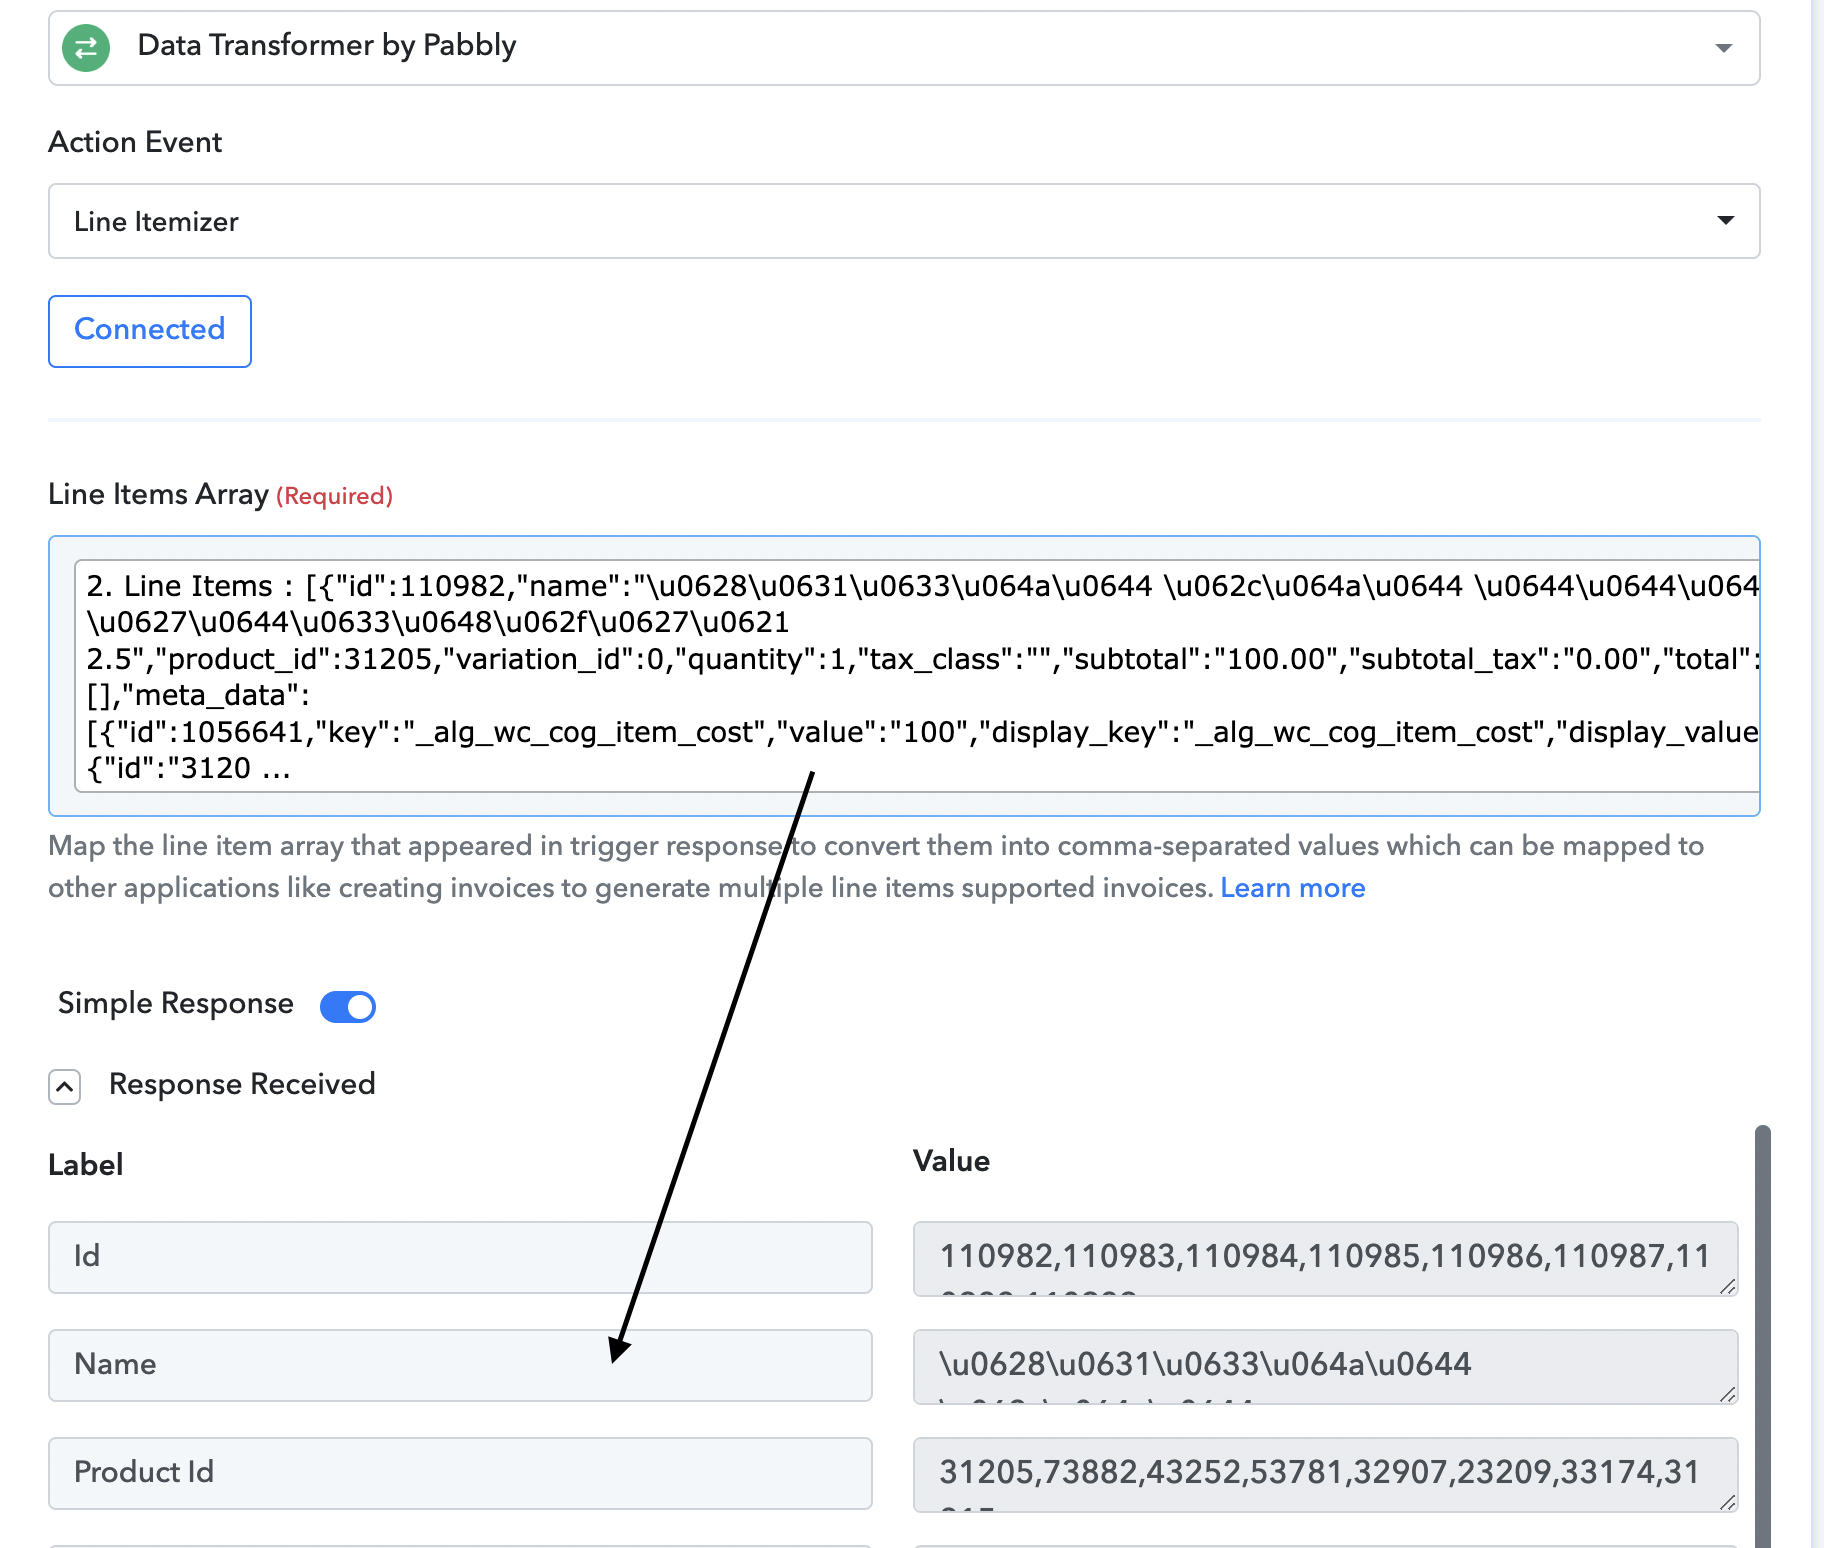Image resolution: width=1824 pixels, height=1548 pixels.
Task: Click the Label column header
Action: 86,1165
